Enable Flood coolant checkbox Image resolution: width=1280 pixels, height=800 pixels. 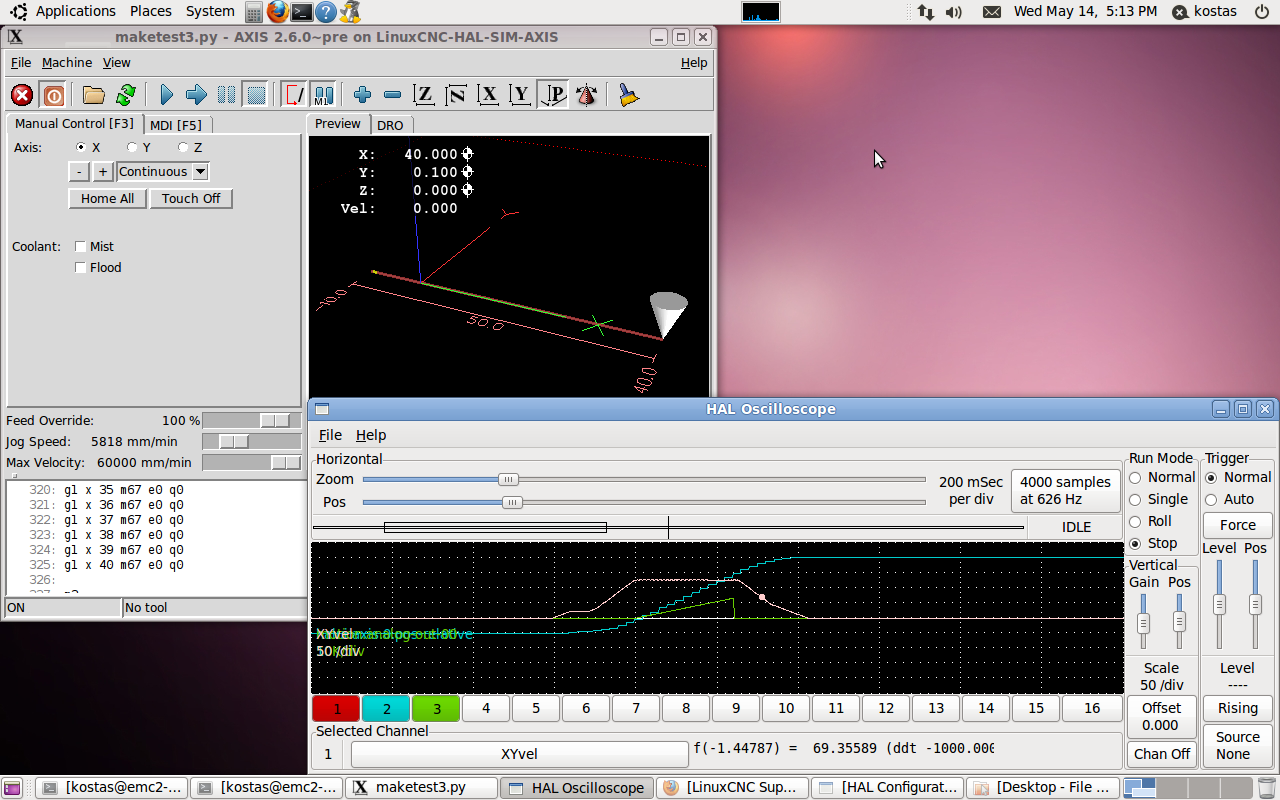click(81, 267)
